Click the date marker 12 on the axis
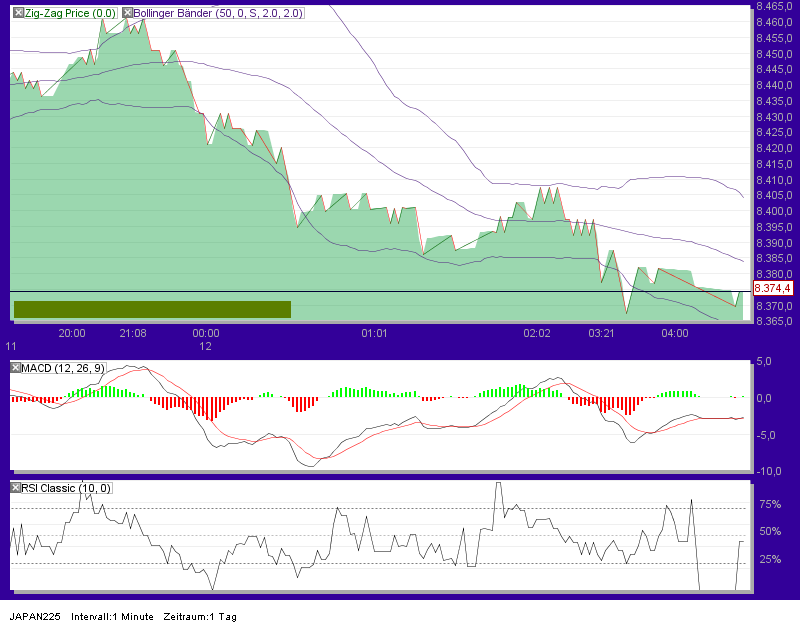Viewport: 800px width, 625px height. tap(206, 347)
